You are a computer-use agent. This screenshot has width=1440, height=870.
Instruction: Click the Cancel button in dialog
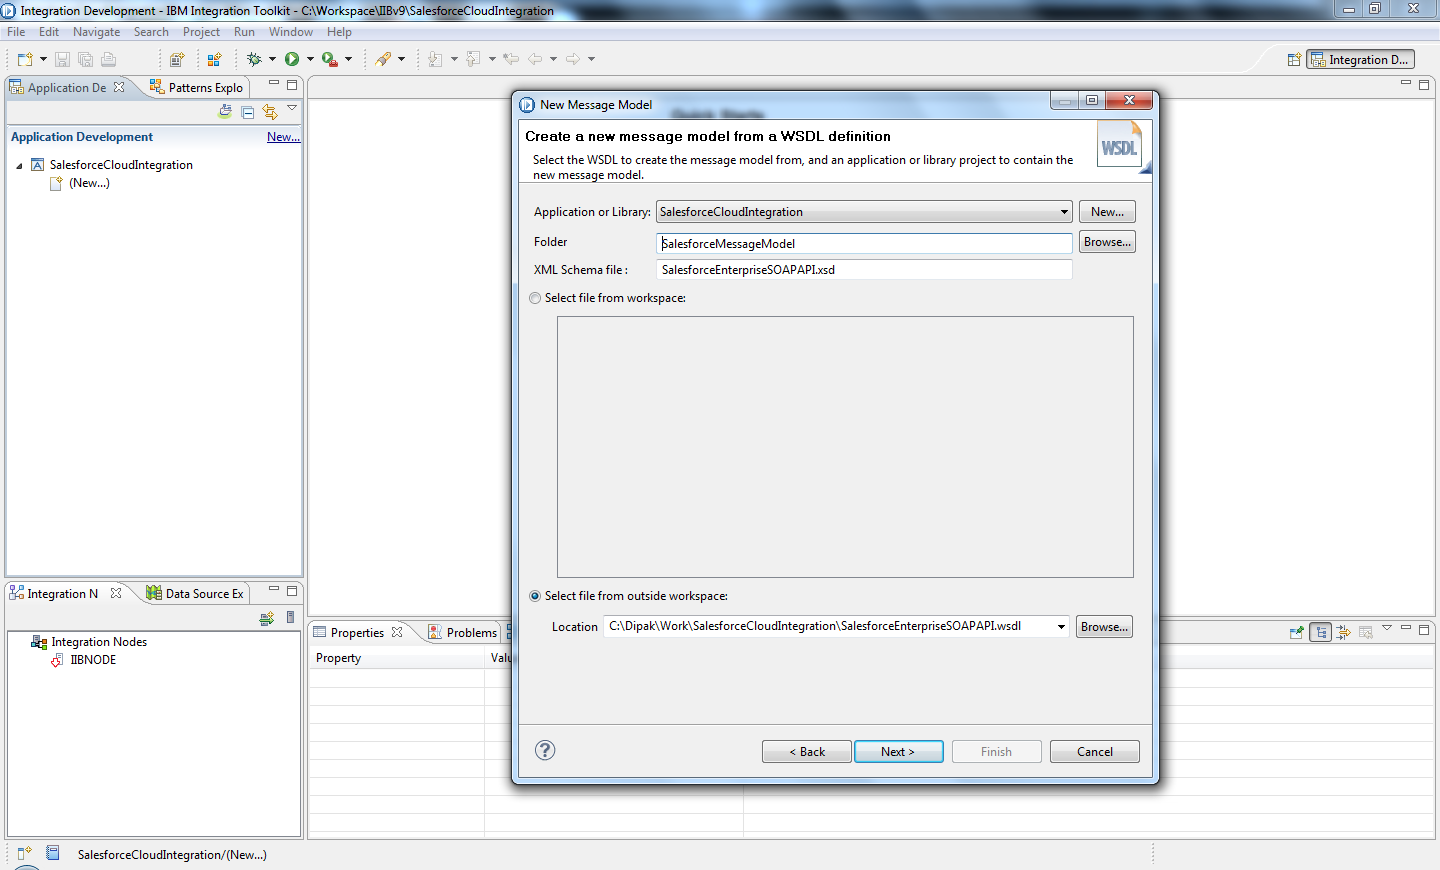pyautogui.click(x=1095, y=752)
